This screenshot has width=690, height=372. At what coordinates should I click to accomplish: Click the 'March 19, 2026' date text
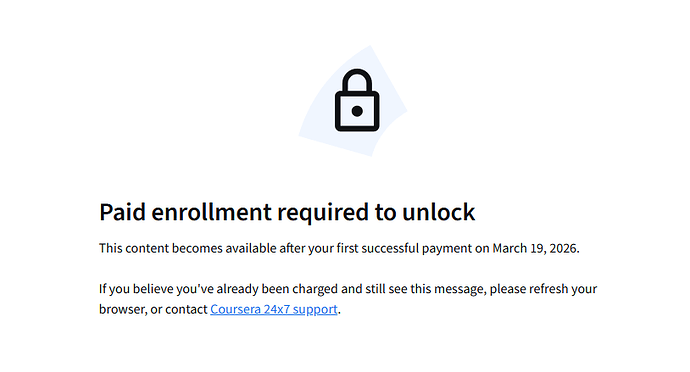click(535, 248)
